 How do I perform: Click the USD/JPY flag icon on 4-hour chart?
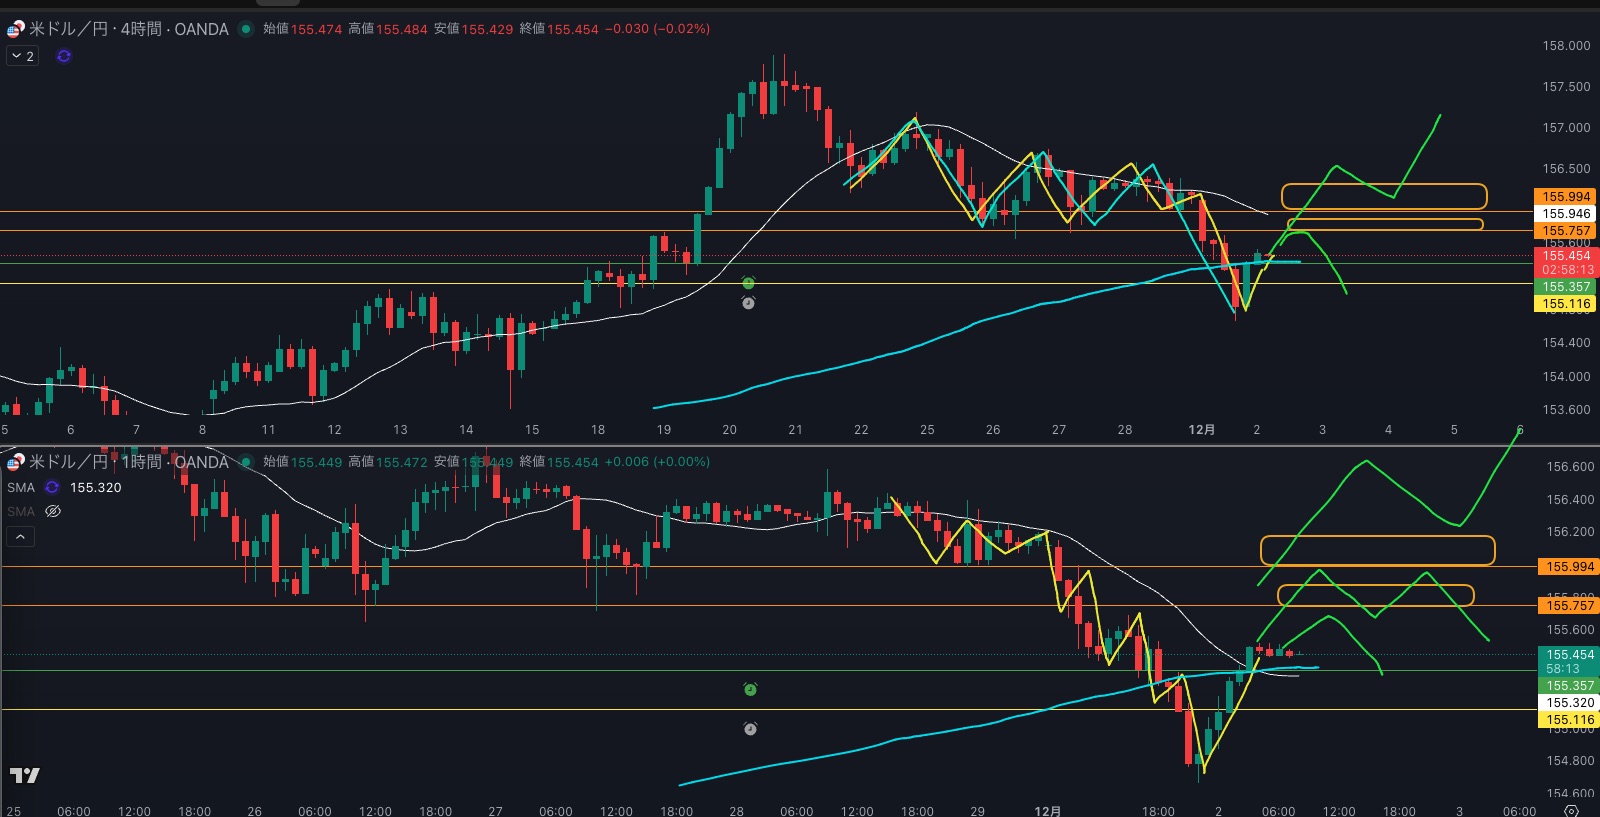click(x=15, y=29)
